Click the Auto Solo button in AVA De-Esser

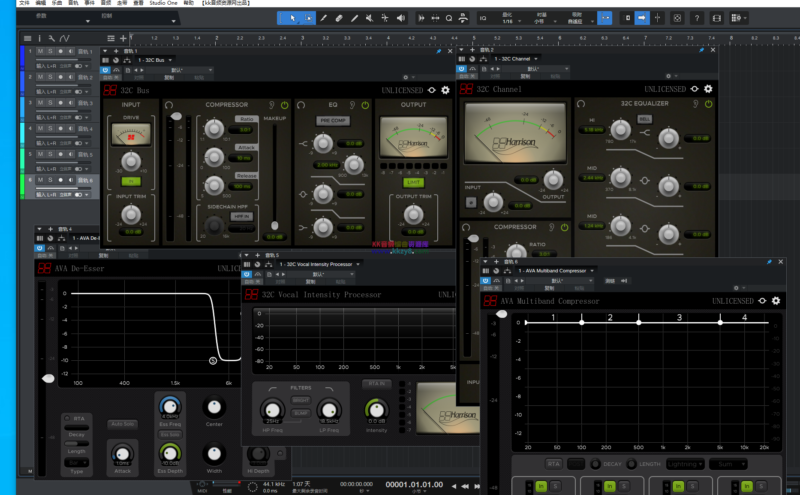point(122,424)
